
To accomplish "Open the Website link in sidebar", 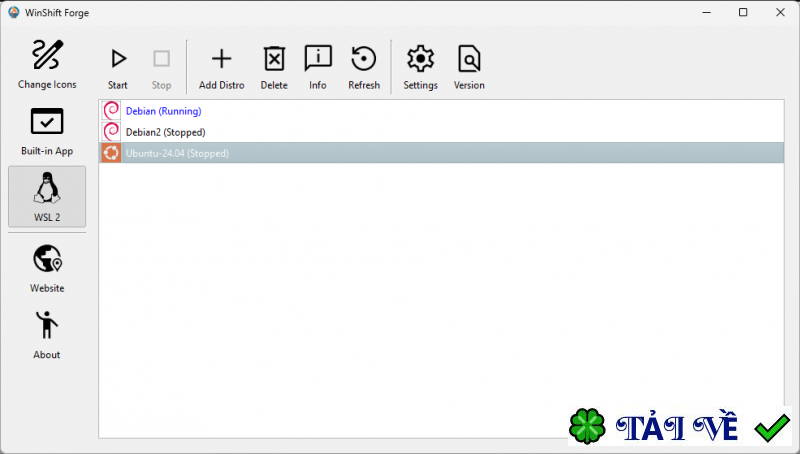I will click(47, 268).
